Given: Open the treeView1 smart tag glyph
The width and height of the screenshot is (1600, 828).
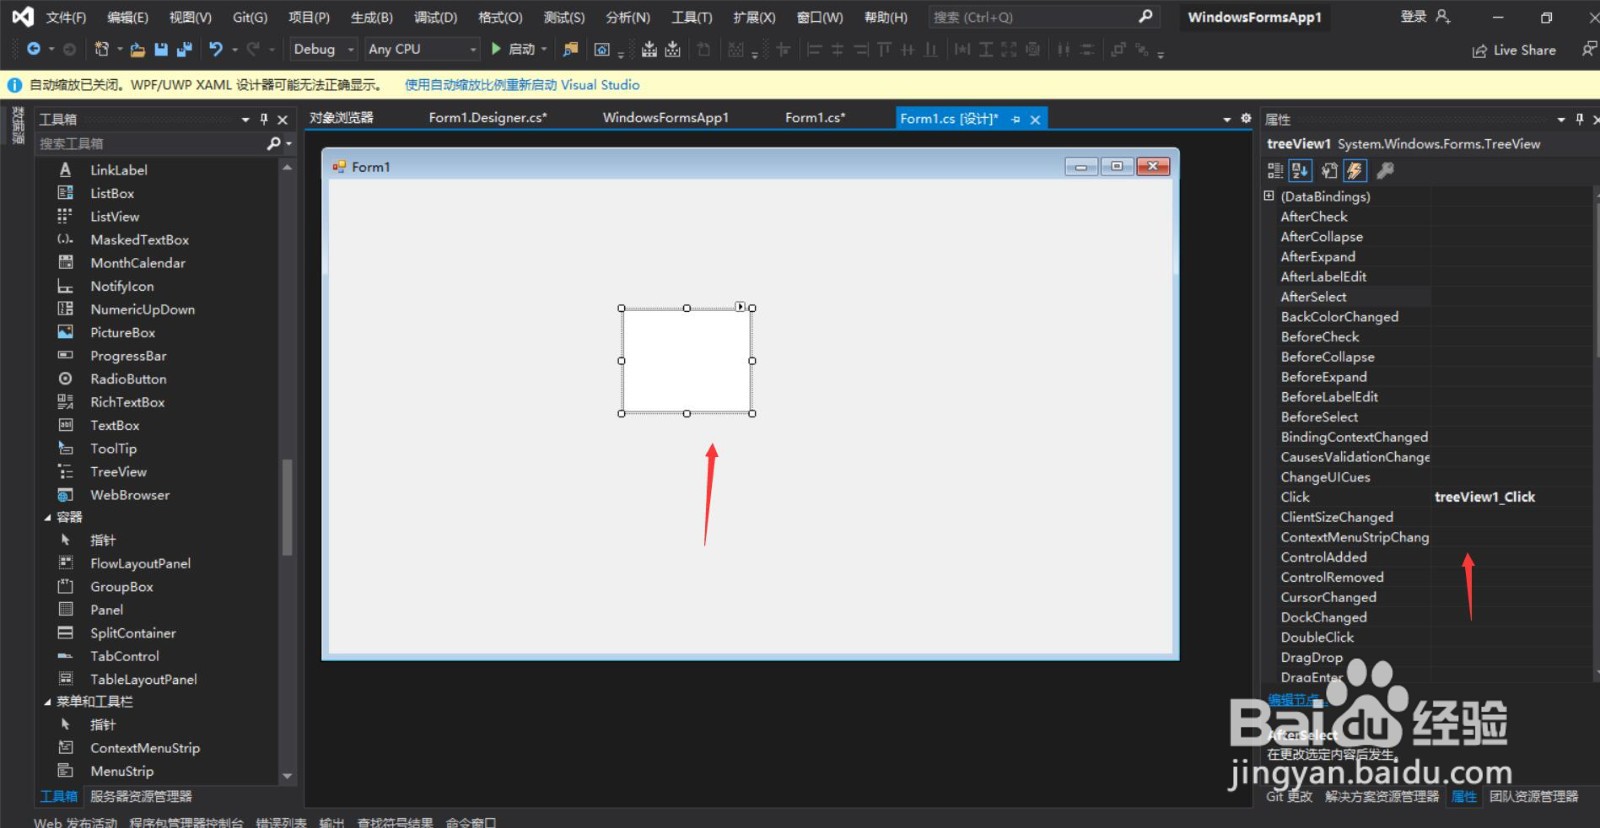Looking at the screenshot, I should point(740,306).
